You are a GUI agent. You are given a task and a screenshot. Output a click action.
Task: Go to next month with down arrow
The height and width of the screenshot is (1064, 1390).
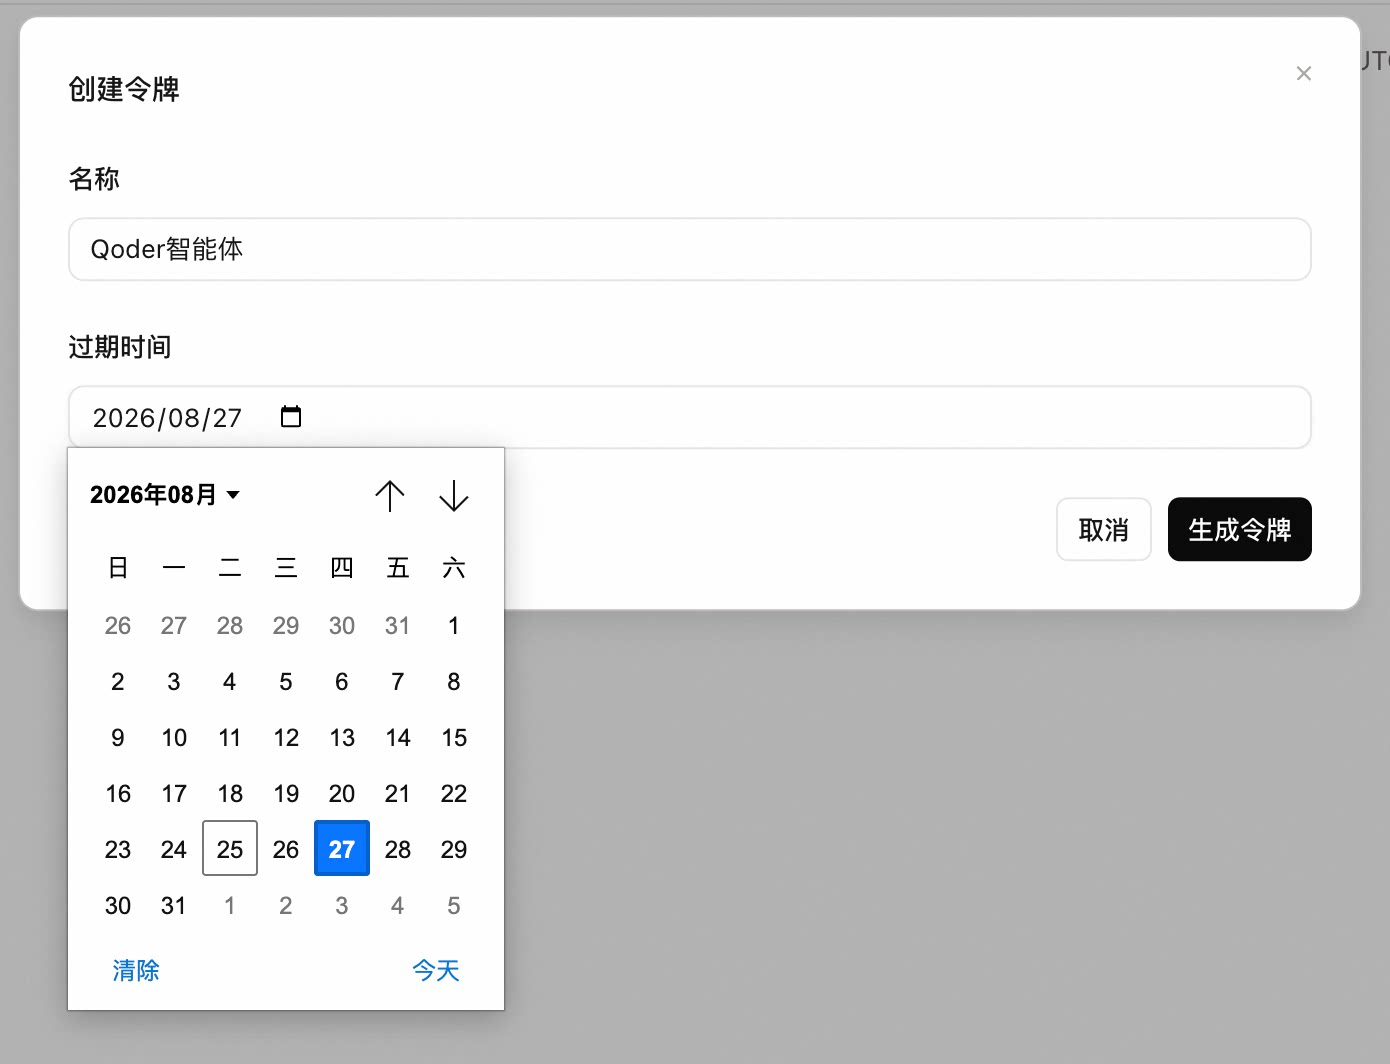(x=454, y=496)
